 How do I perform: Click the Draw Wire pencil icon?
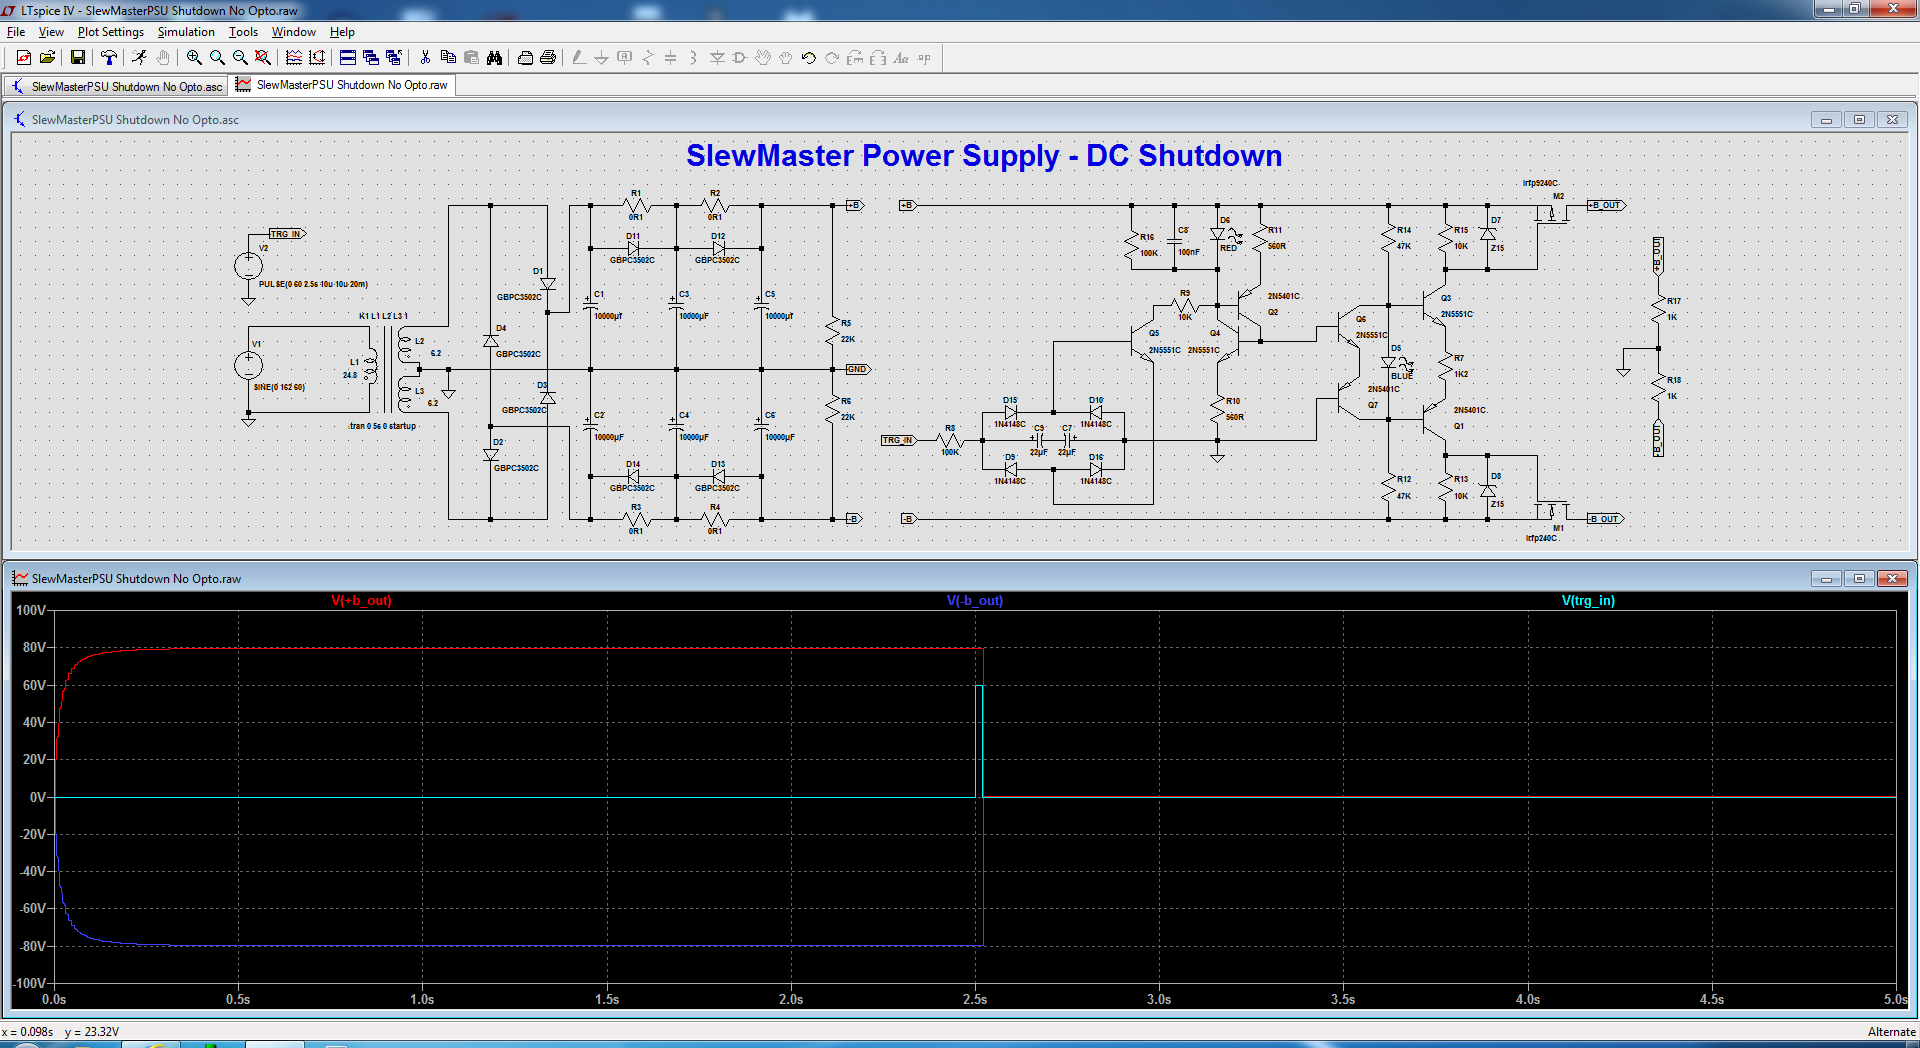578,58
